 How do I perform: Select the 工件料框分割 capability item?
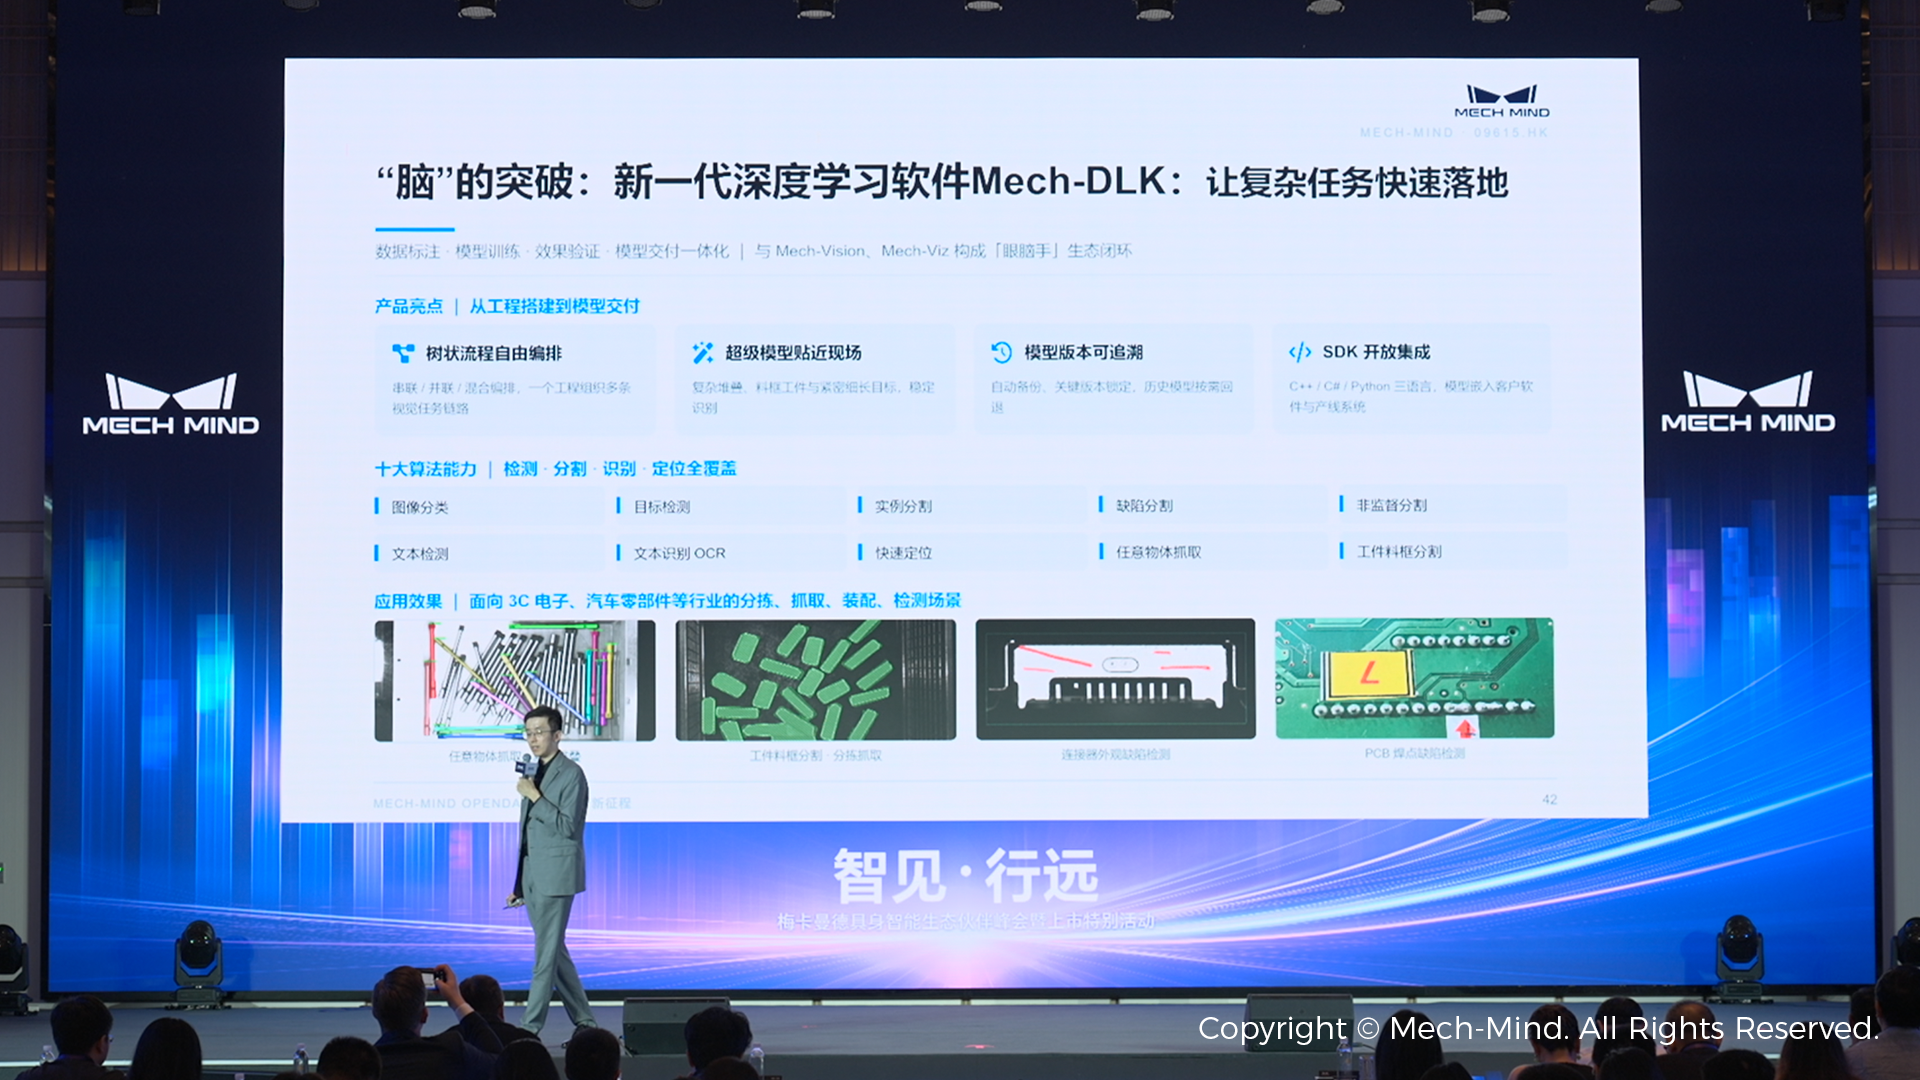(1453, 551)
